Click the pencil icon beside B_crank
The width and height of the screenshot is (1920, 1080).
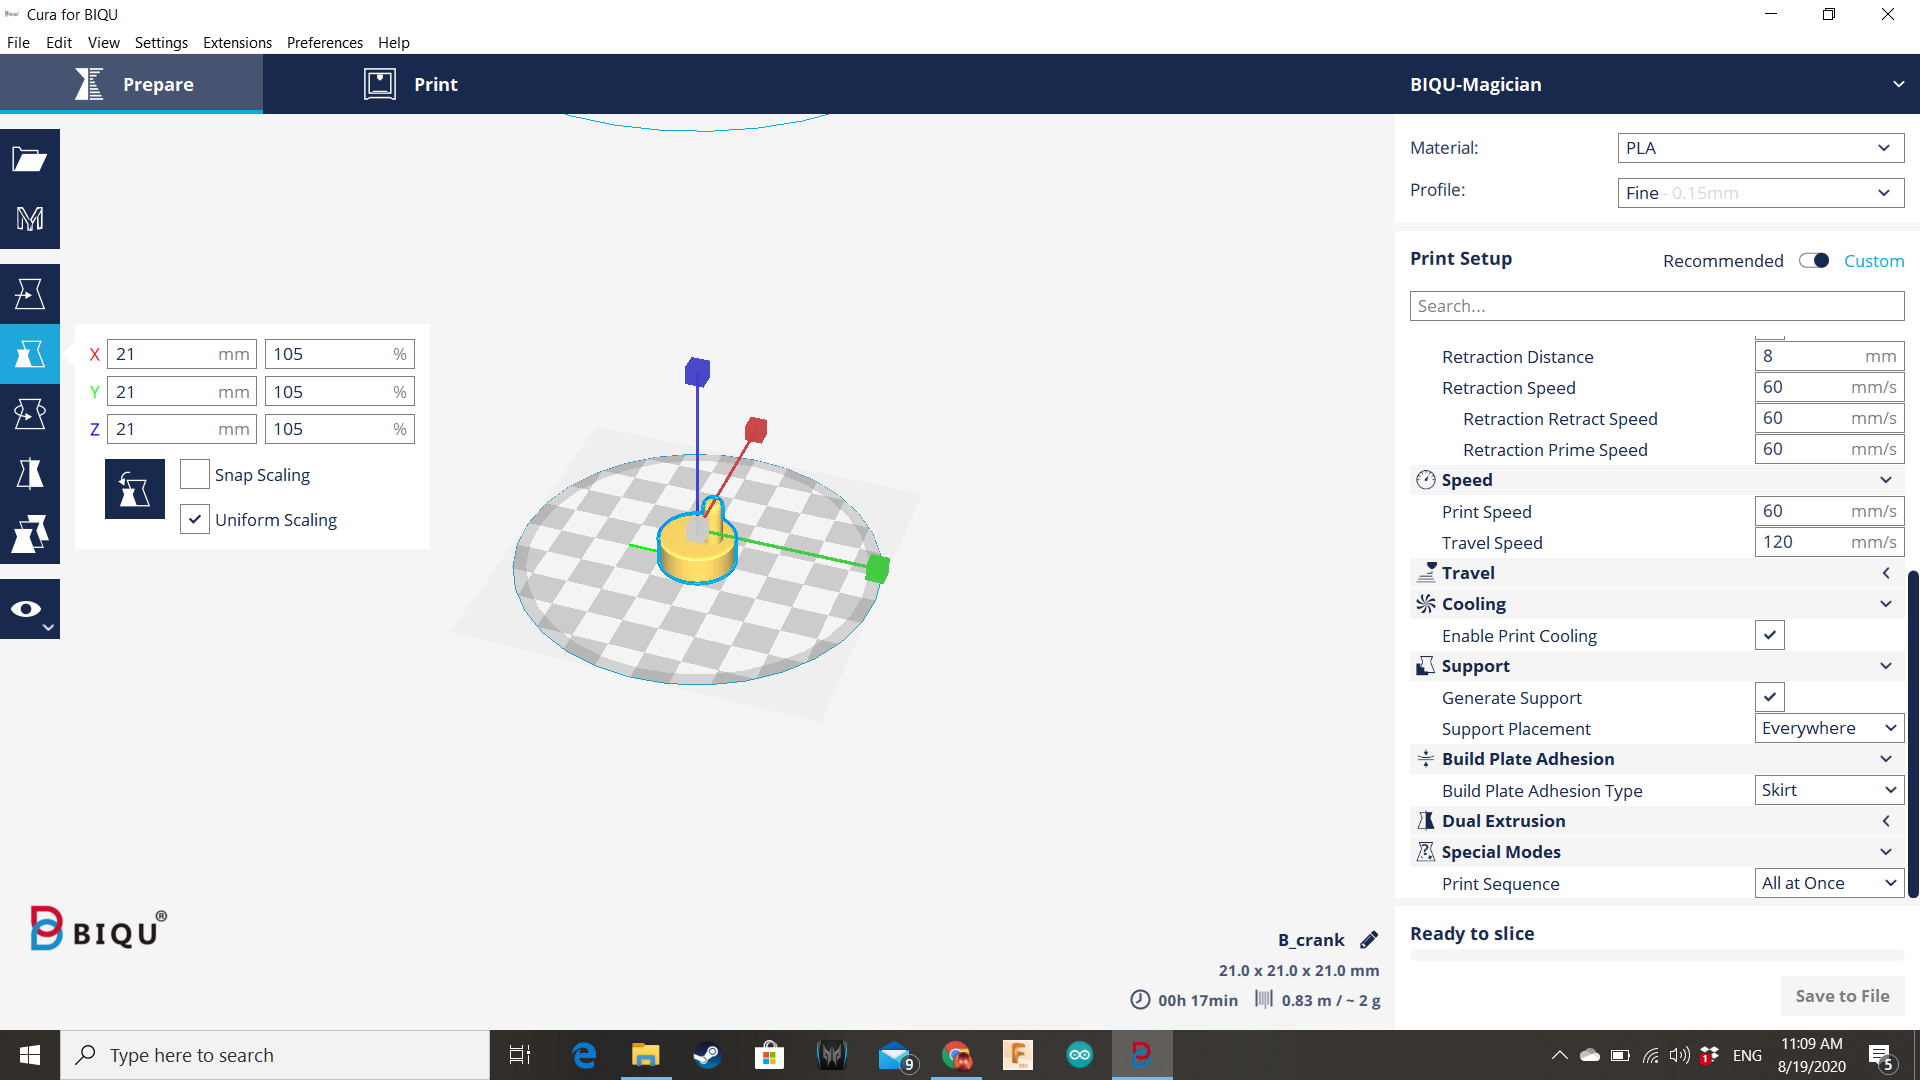(1369, 940)
